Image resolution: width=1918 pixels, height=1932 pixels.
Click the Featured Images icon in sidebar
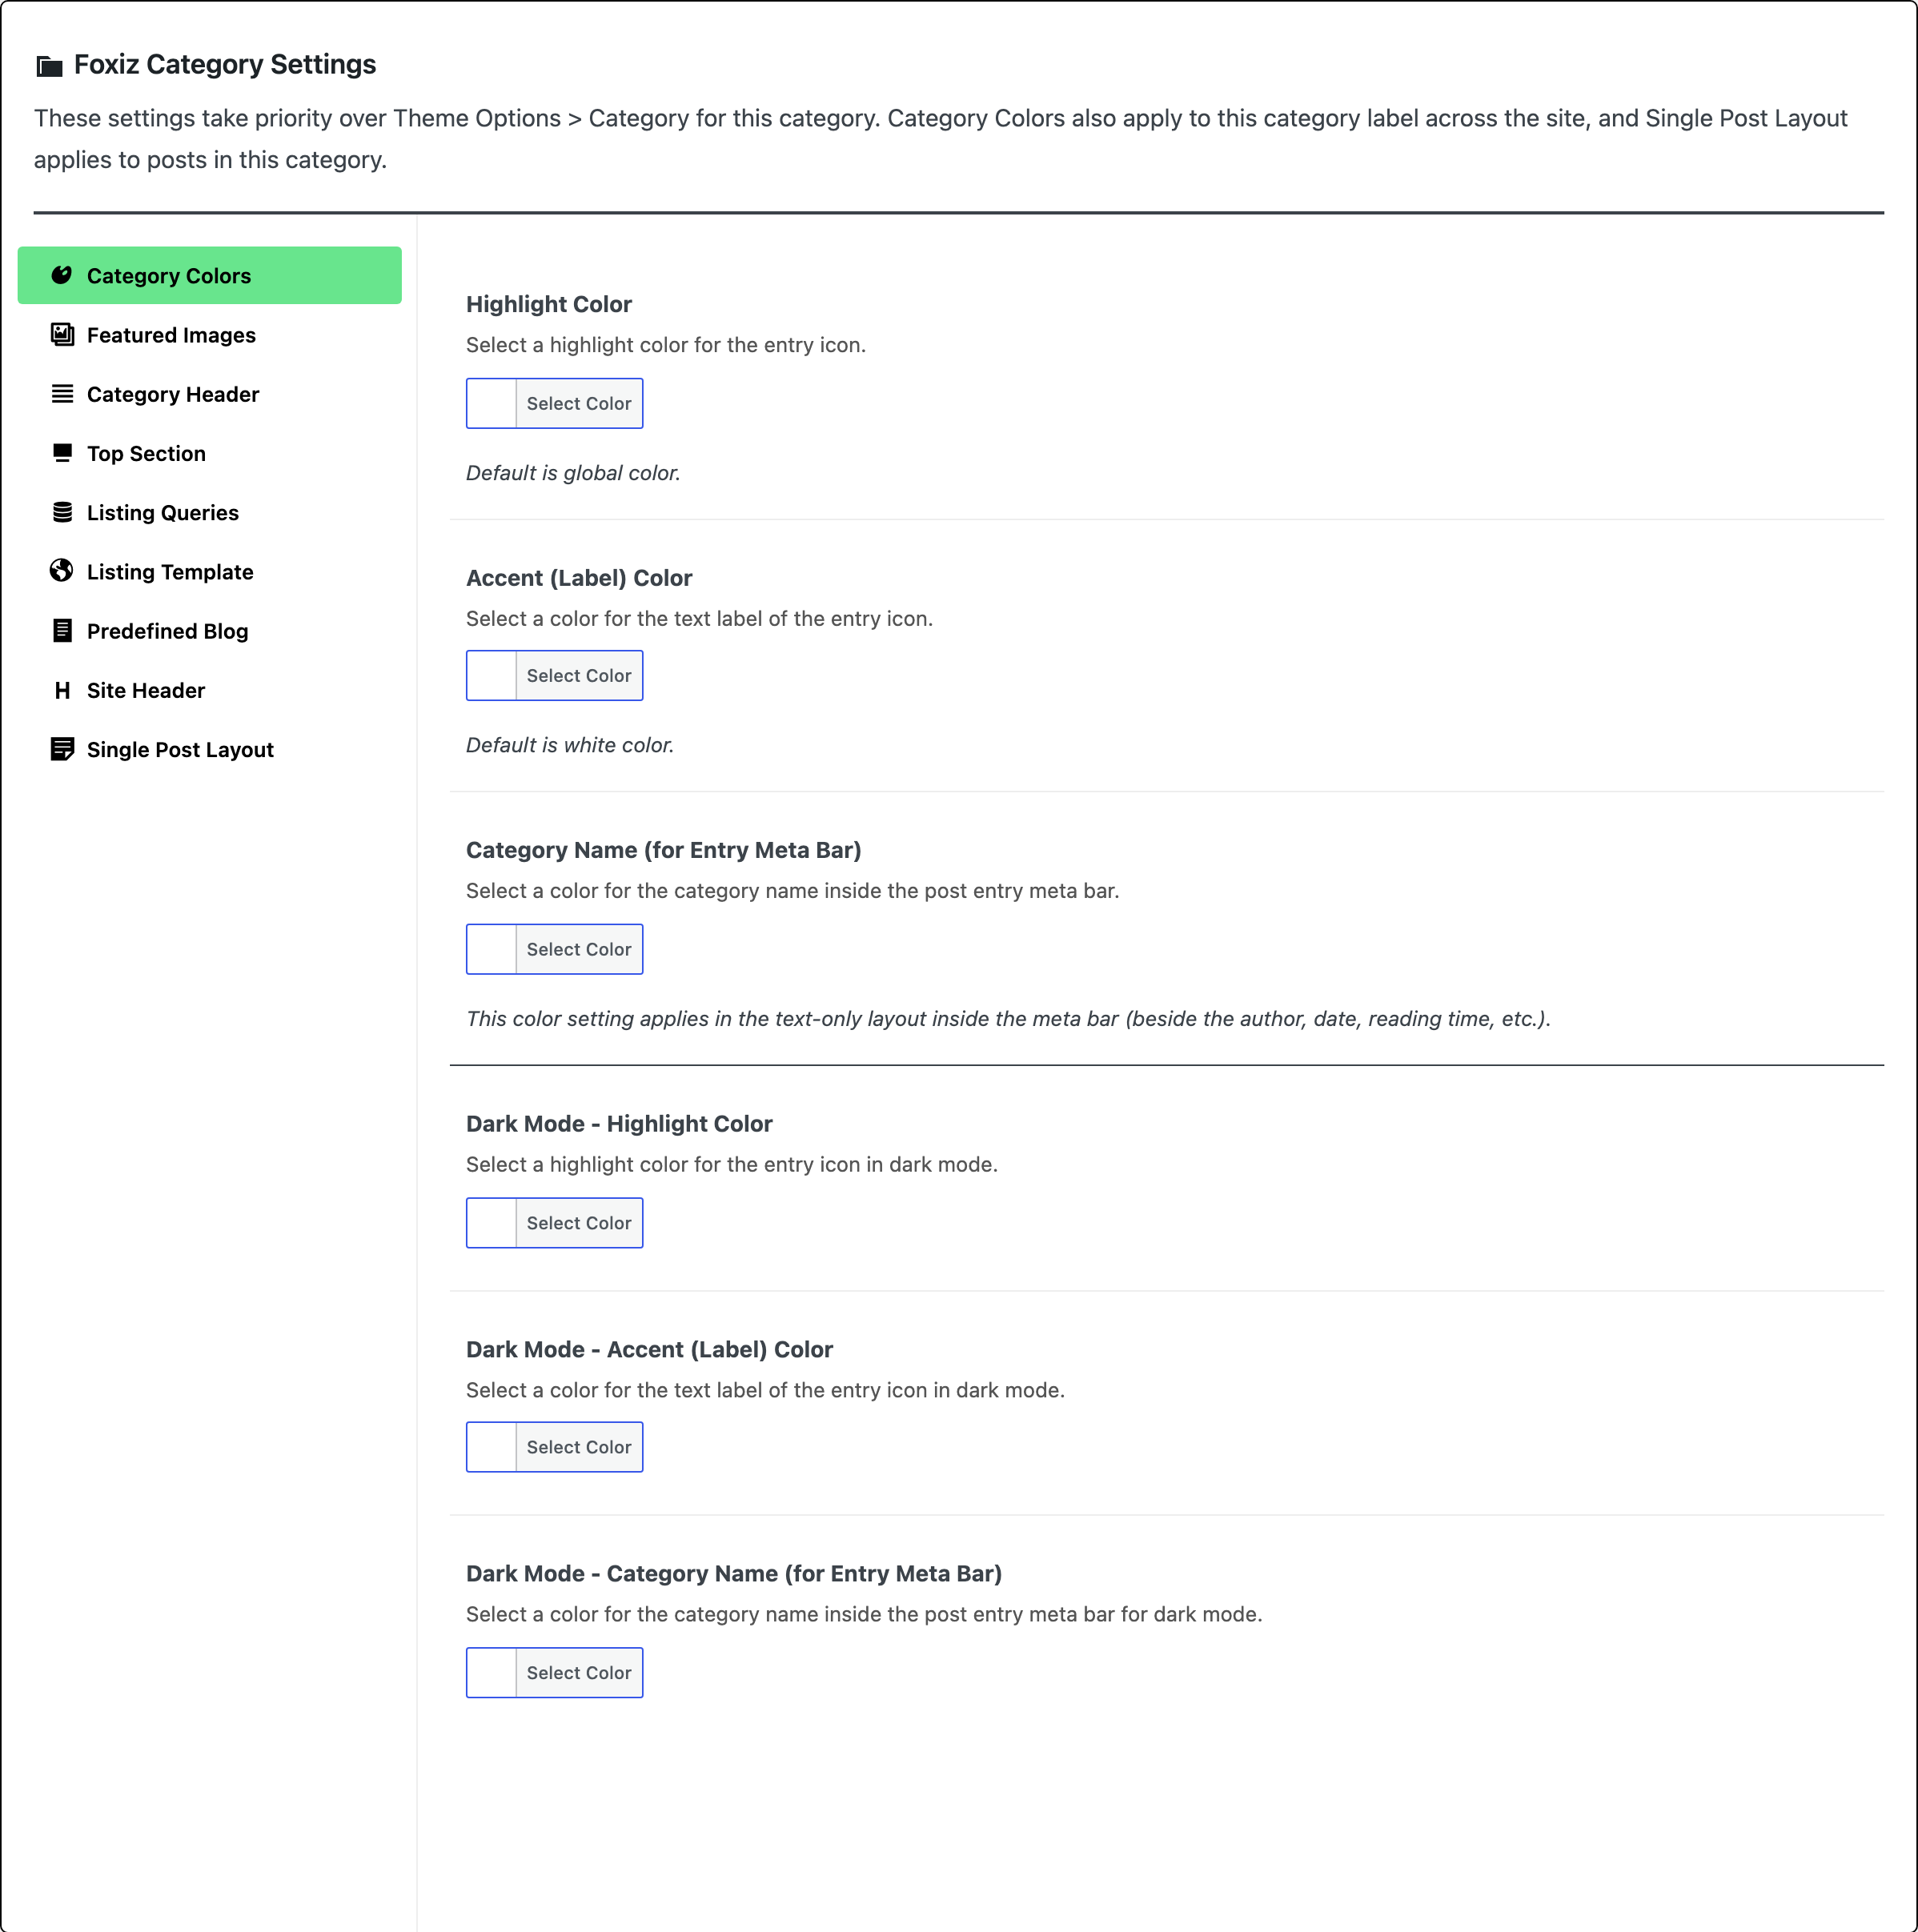pyautogui.click(x=62, y=334)
